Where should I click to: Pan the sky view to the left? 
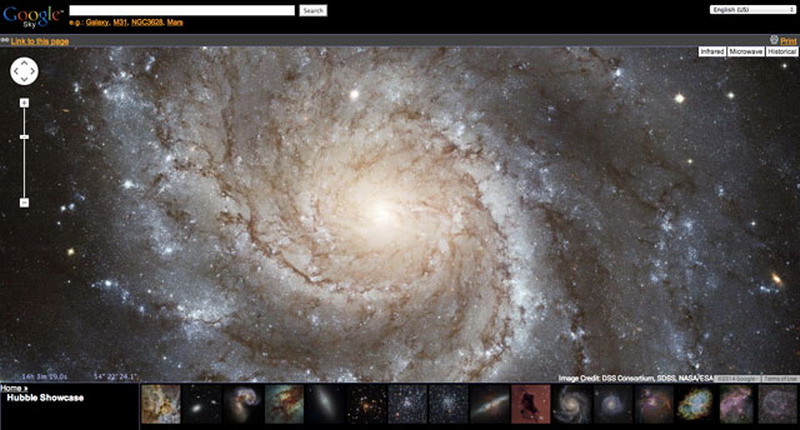tap(16, 71)
